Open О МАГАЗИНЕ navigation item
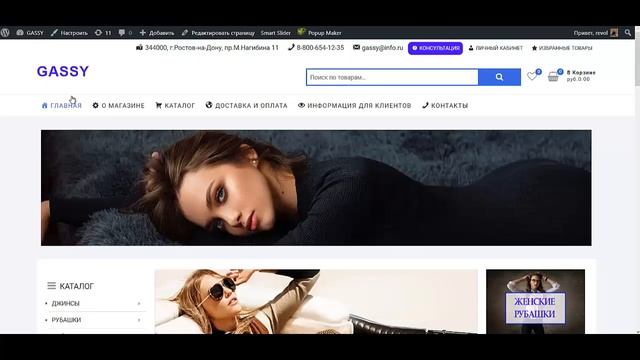 (118, 105)
